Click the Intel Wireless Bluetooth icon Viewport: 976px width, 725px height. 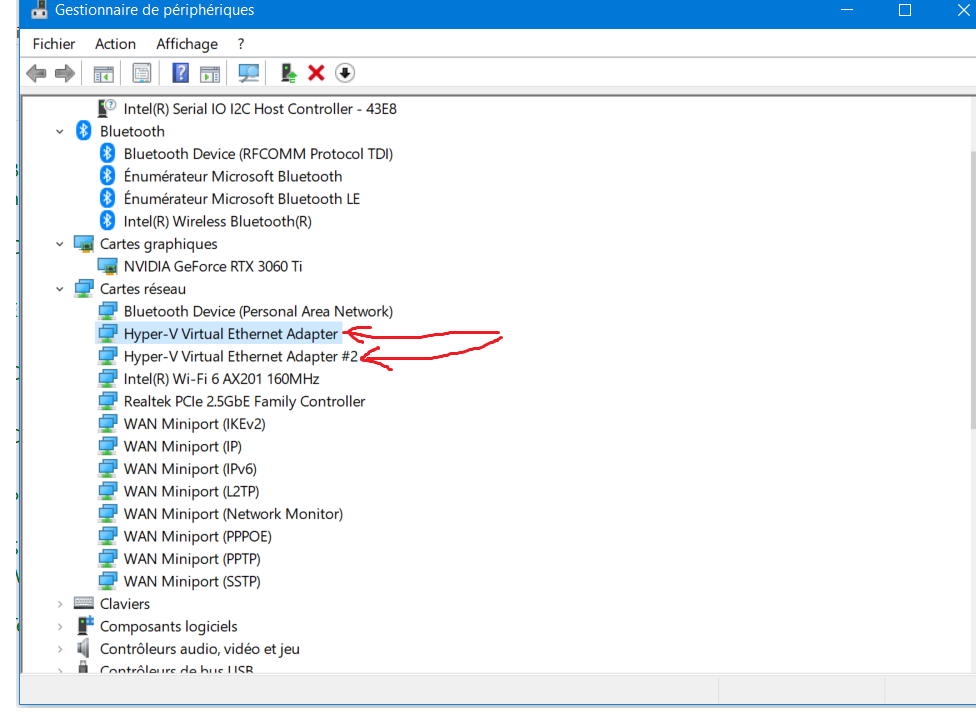point(107,221)
